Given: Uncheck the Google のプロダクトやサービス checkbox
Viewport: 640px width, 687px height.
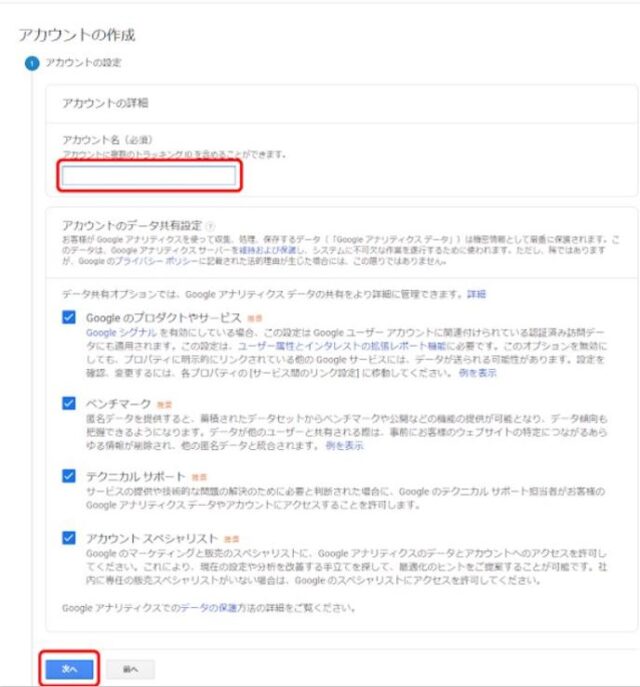Looking at the screenshot, I should click(69, 317).
